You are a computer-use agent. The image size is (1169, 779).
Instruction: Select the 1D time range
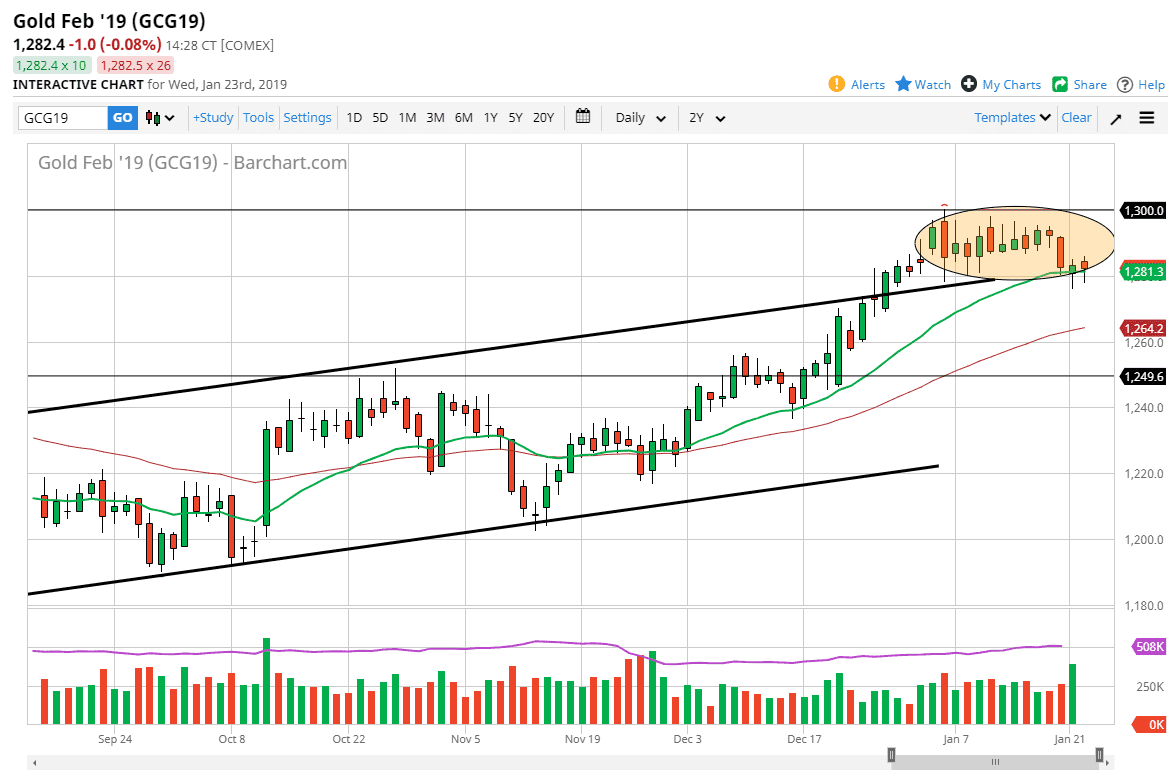354,117
